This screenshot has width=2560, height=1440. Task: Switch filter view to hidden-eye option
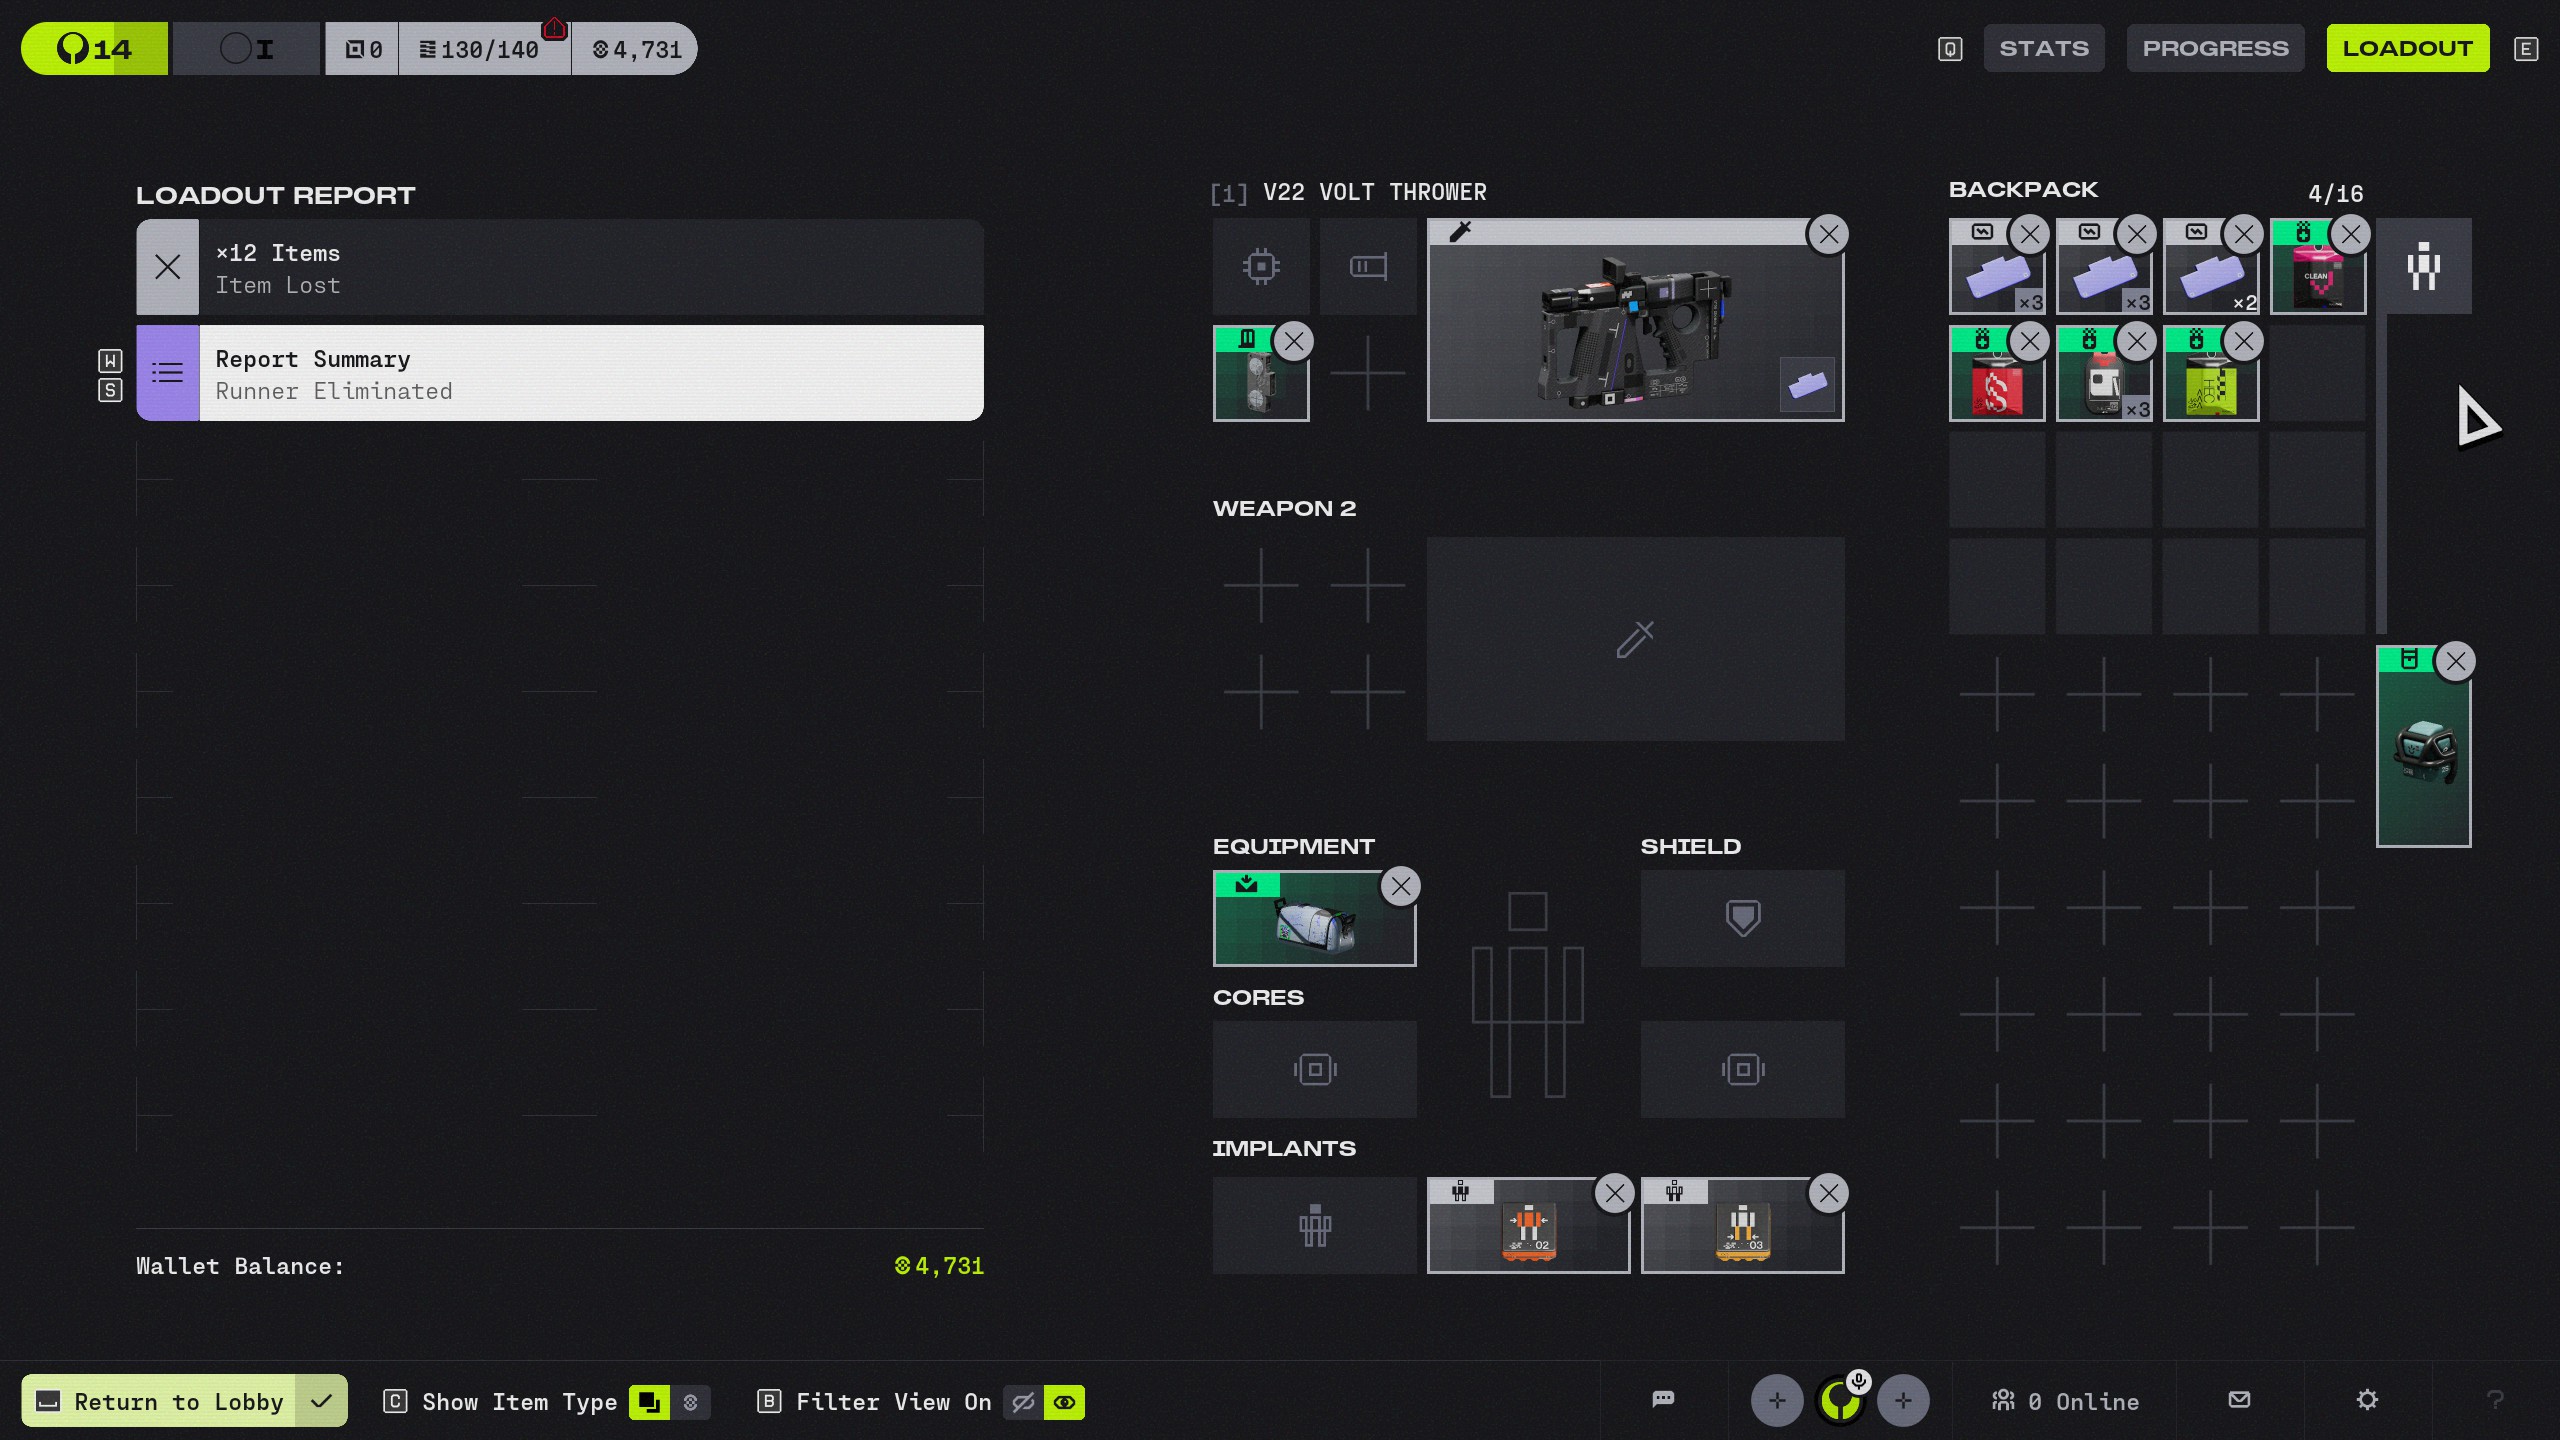click(x=1023, y=1402)
